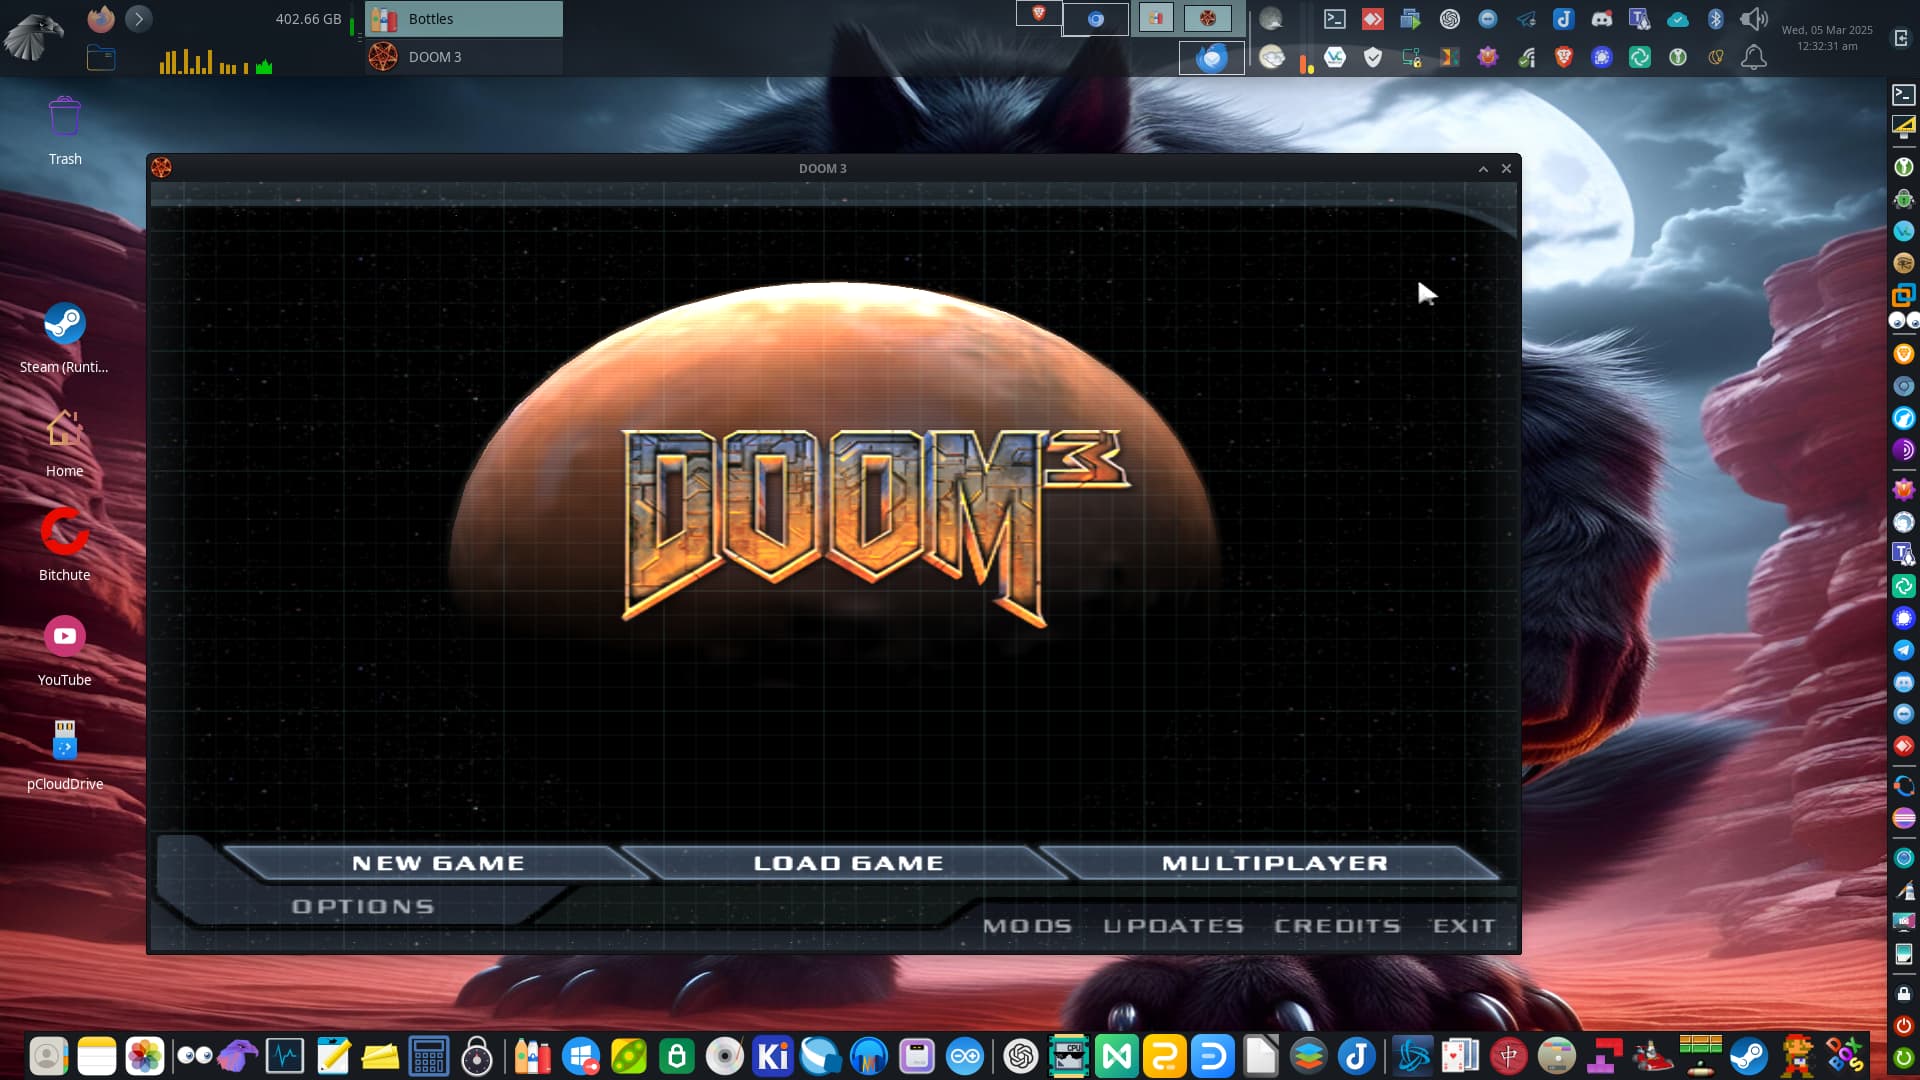
Task: Launch the Calculator from the dock
Action: point(429,1056)
